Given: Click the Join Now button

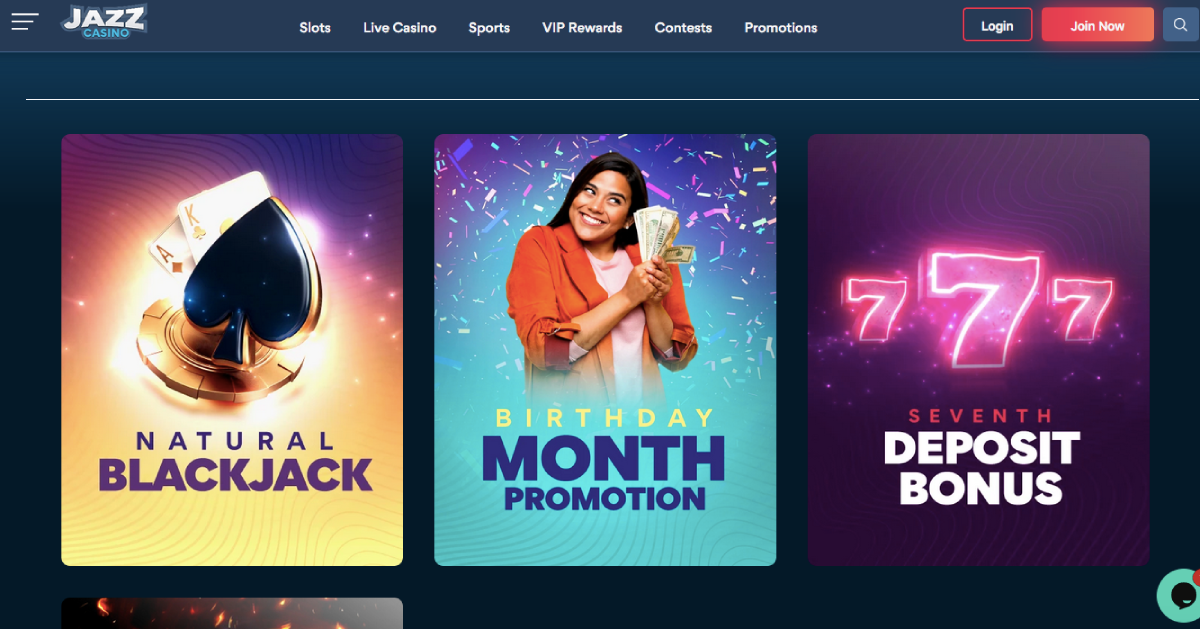Looking at the screenshot, I should 1098,25.
